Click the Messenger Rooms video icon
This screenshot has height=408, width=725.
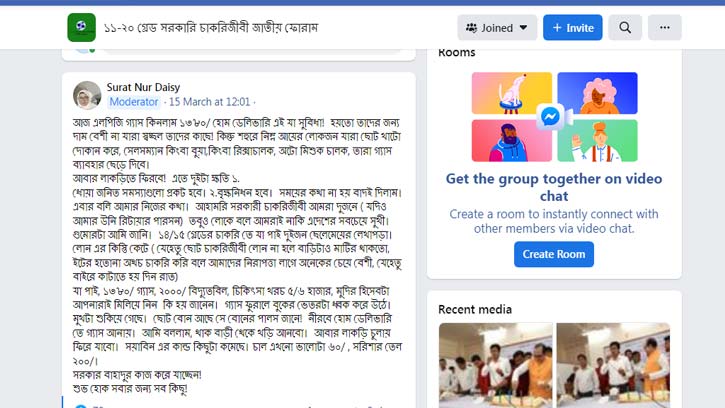pyautogui.click(x=553, y=116)
